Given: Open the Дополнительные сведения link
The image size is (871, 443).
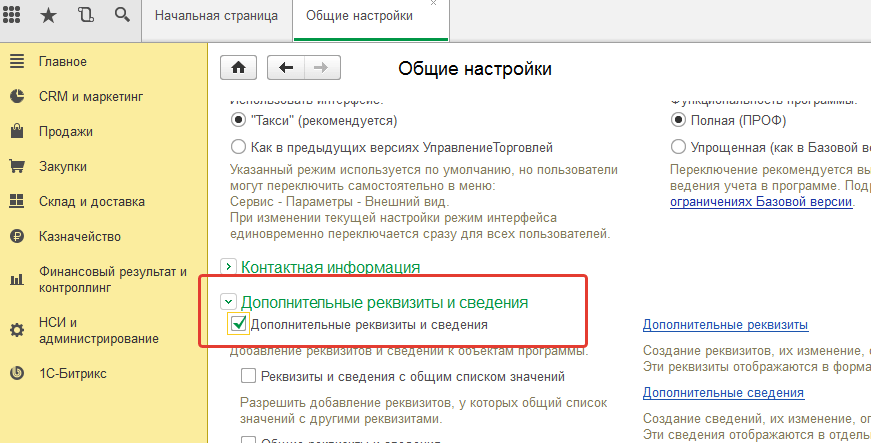Looking at the screenshot, I should (x=723, y=393).
